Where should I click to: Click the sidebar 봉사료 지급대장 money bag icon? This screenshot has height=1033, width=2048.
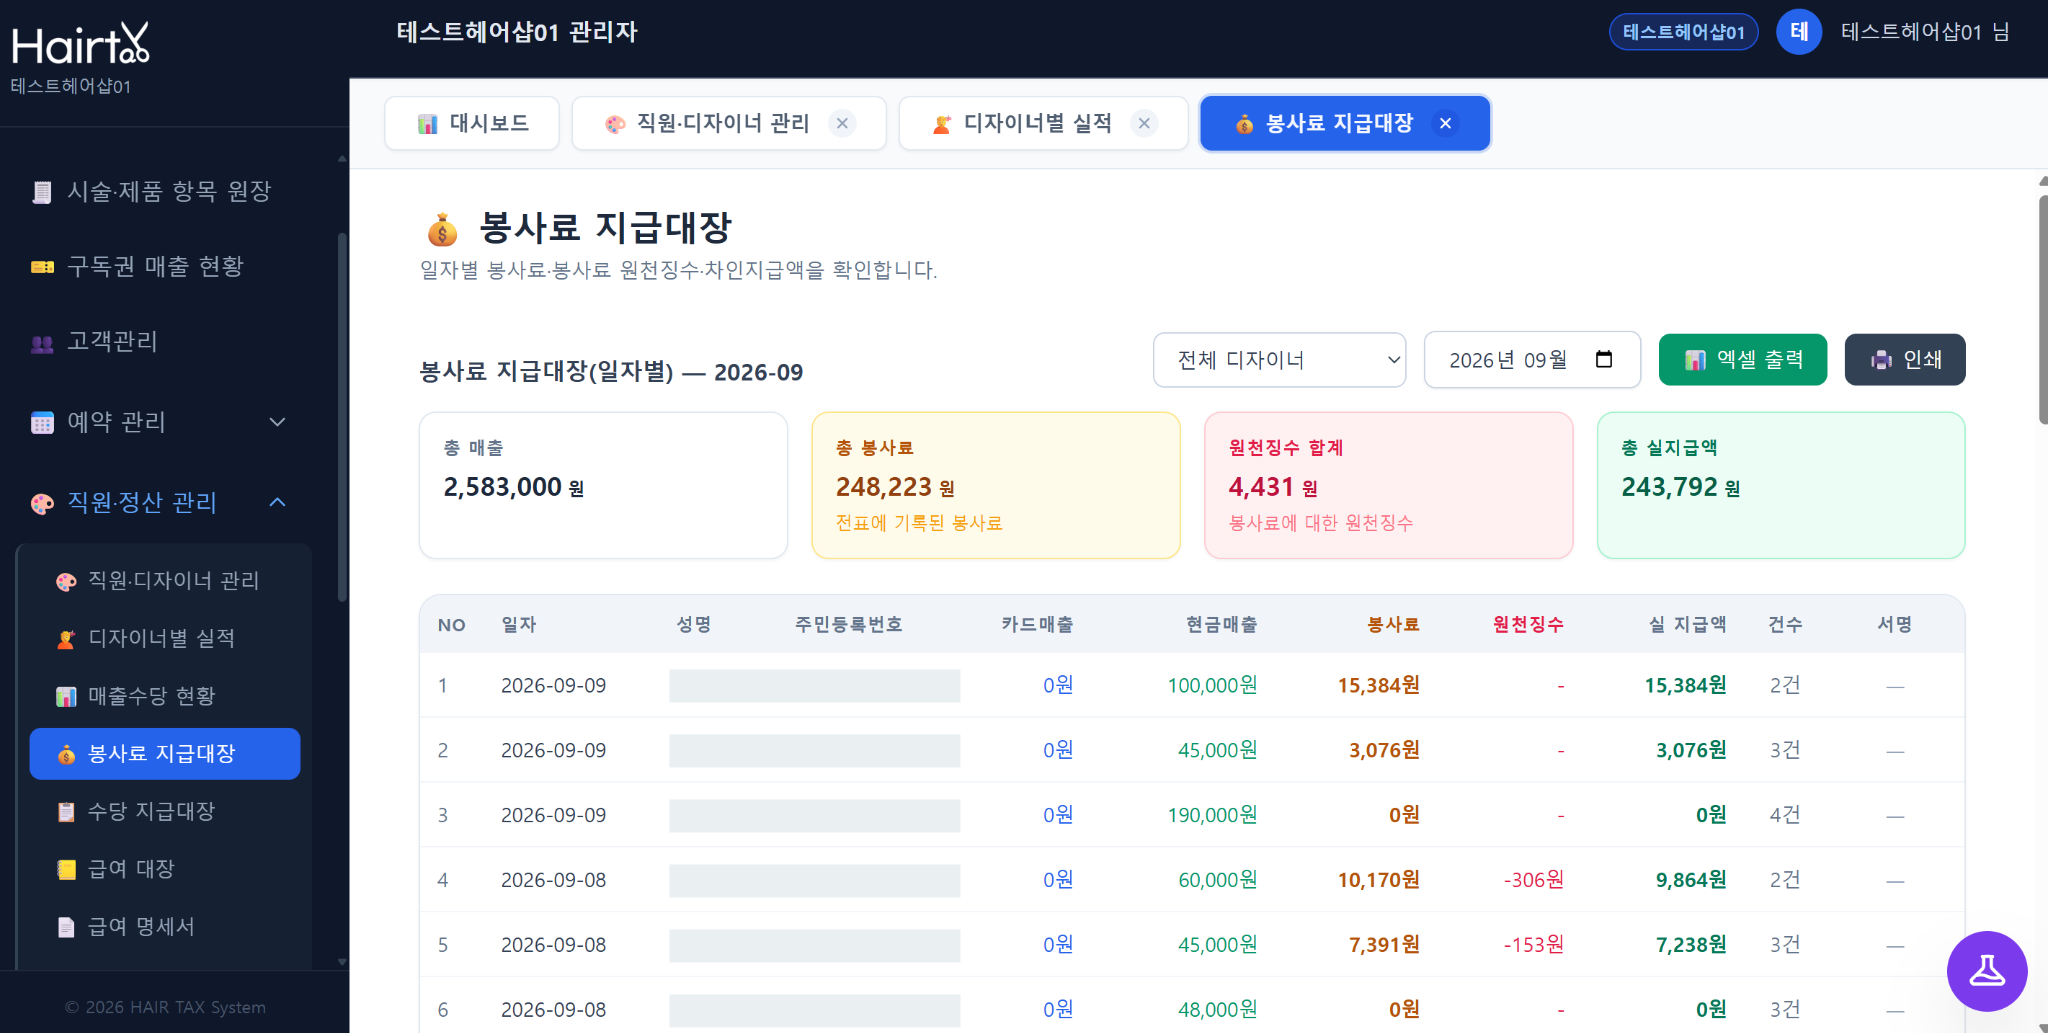click(66, 754)
